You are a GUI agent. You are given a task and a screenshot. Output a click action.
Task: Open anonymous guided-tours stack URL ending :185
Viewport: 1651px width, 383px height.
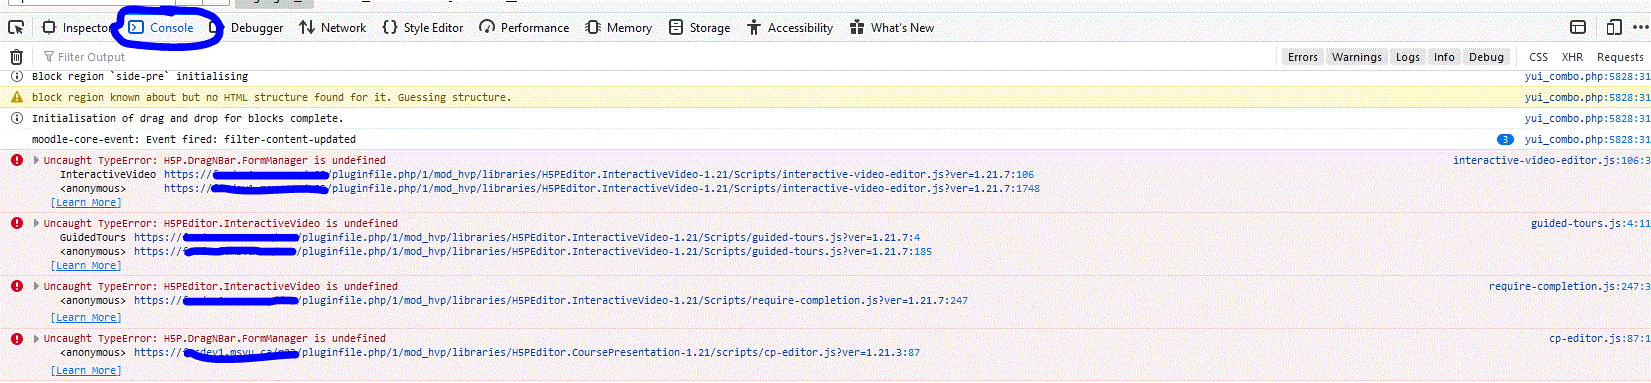(533, 251)
